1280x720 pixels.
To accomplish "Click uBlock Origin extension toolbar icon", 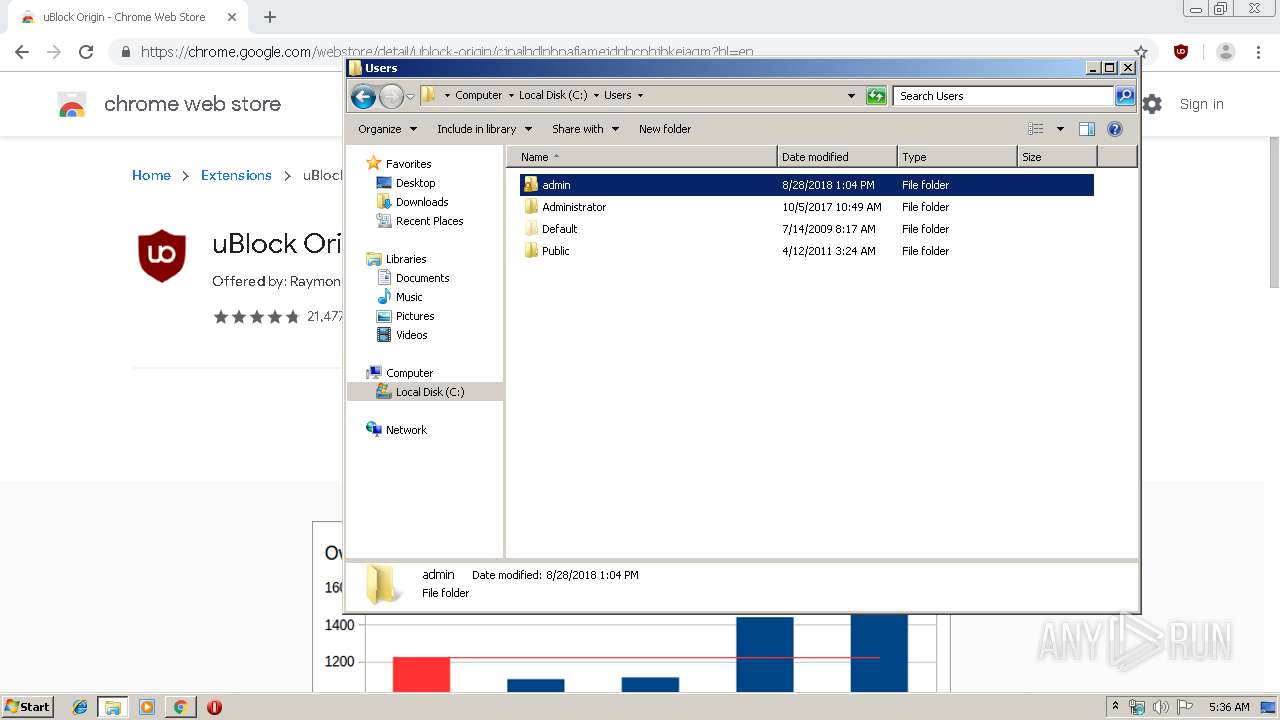I will coord(1181,52).
